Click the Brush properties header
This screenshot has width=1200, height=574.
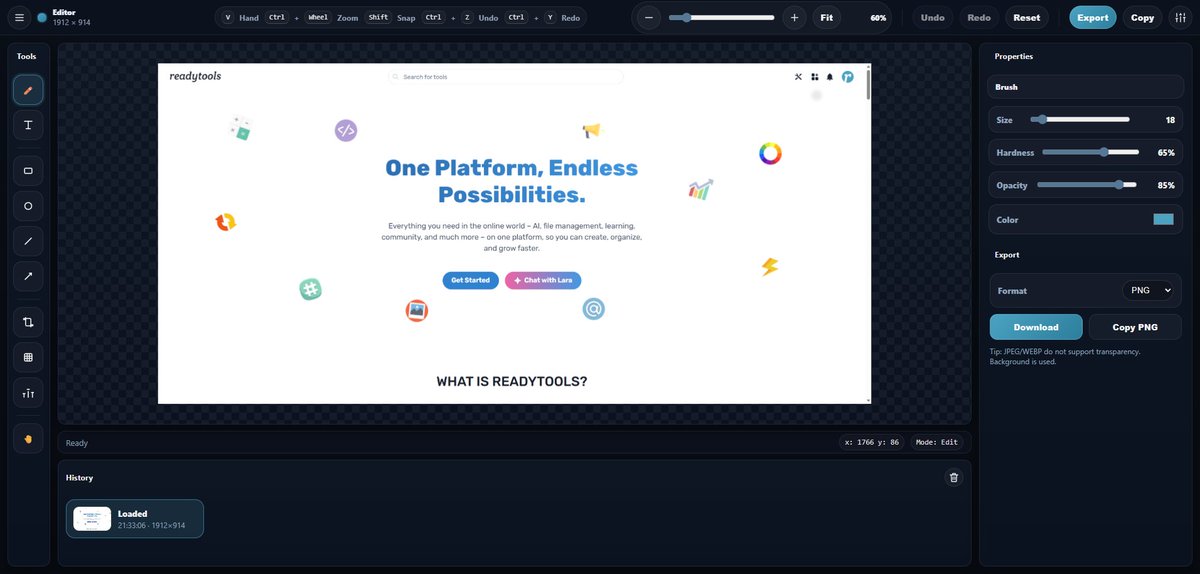(x=1085, y=87)
